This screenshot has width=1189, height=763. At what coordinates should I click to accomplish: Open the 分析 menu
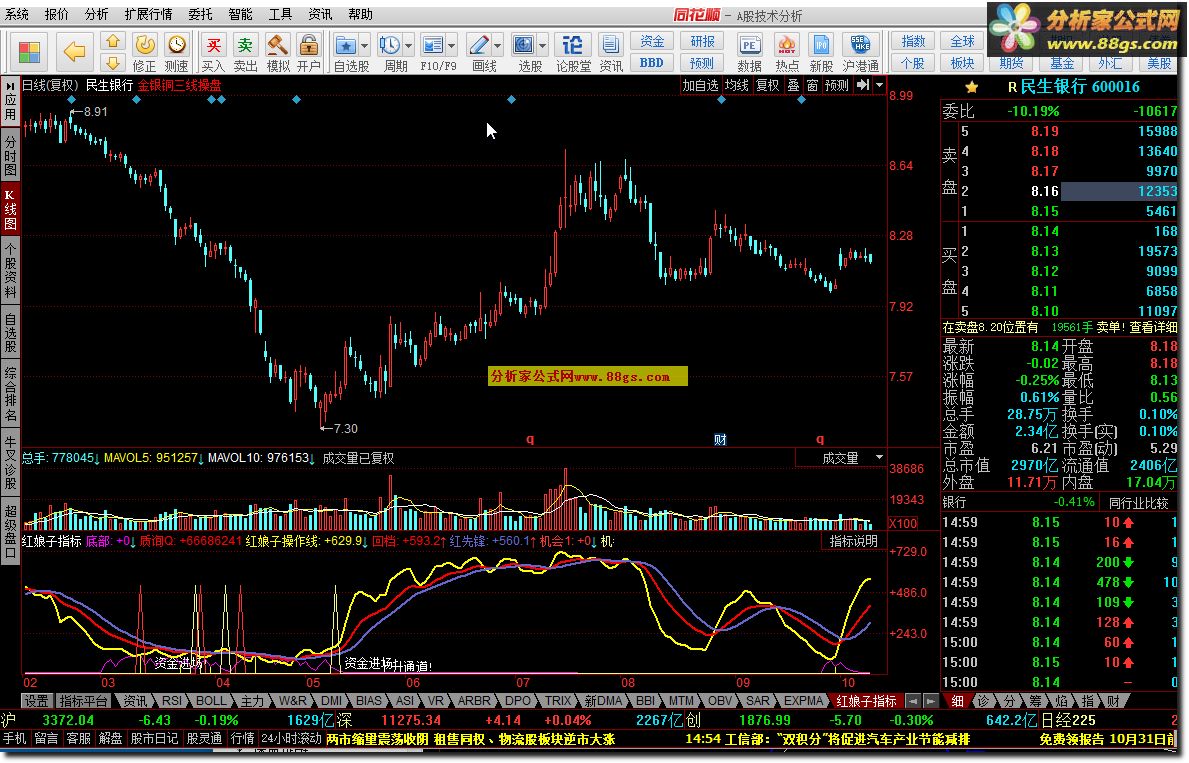96,14
